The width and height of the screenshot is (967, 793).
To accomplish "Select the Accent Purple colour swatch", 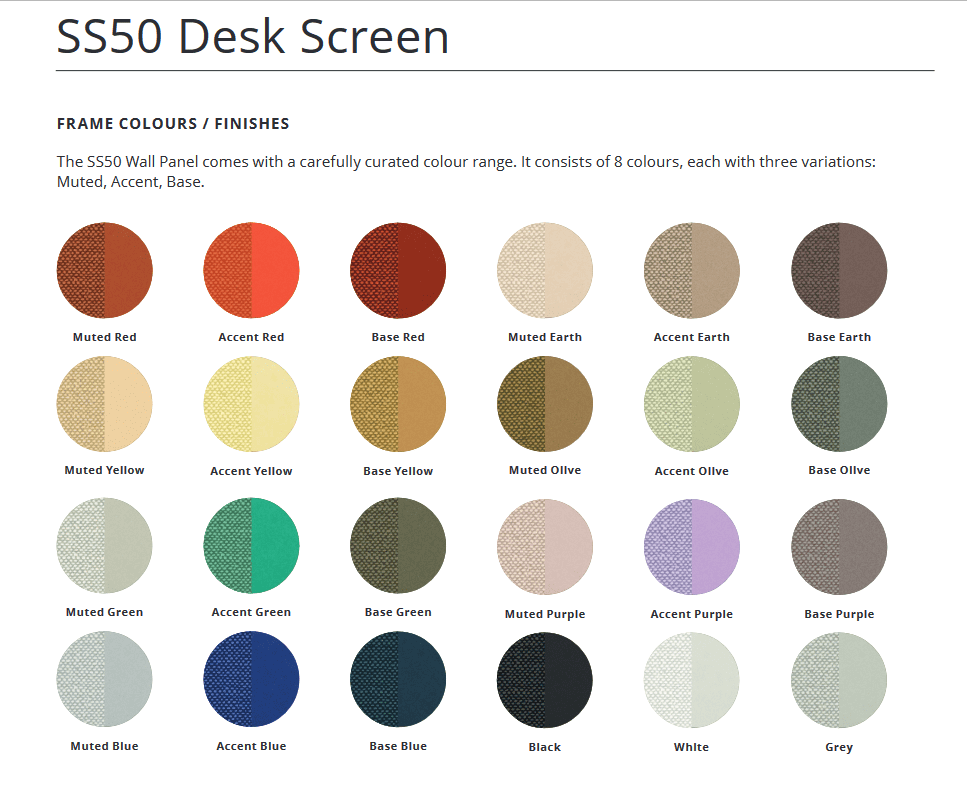I will 692,546.
